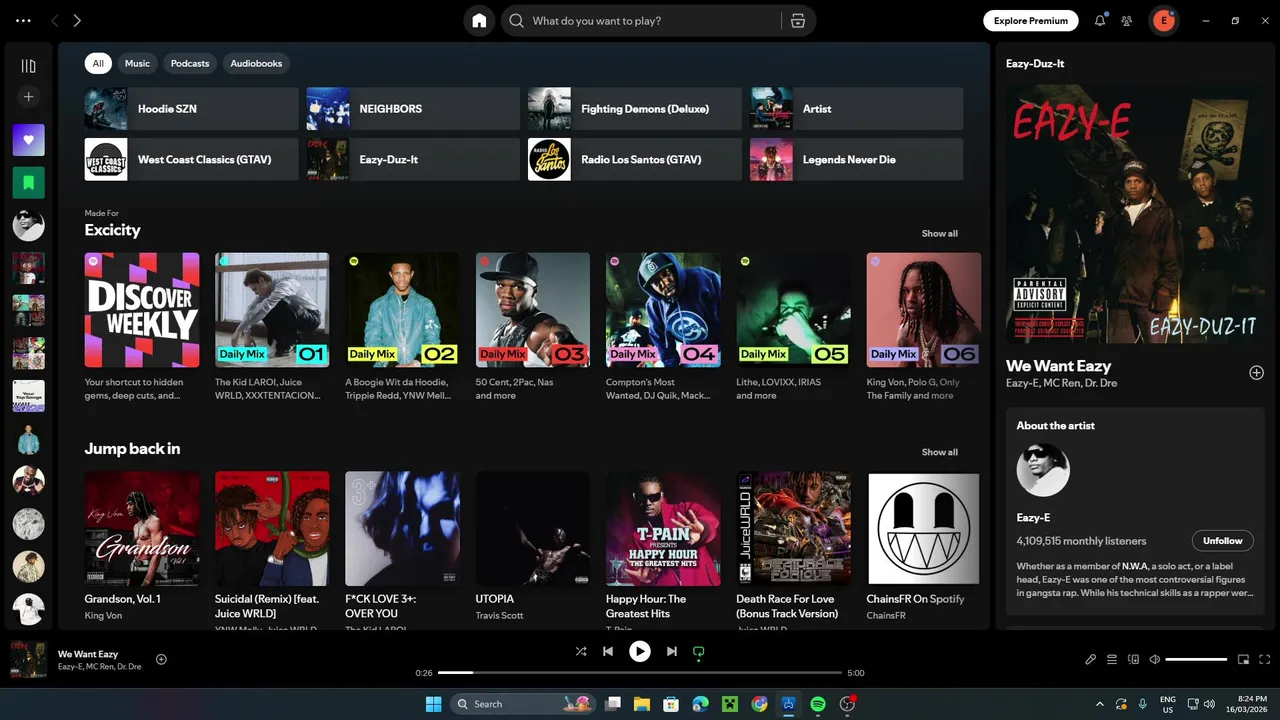Open Daily Mix 01 cover
The image size is (1280, 720).
(272, 310)
